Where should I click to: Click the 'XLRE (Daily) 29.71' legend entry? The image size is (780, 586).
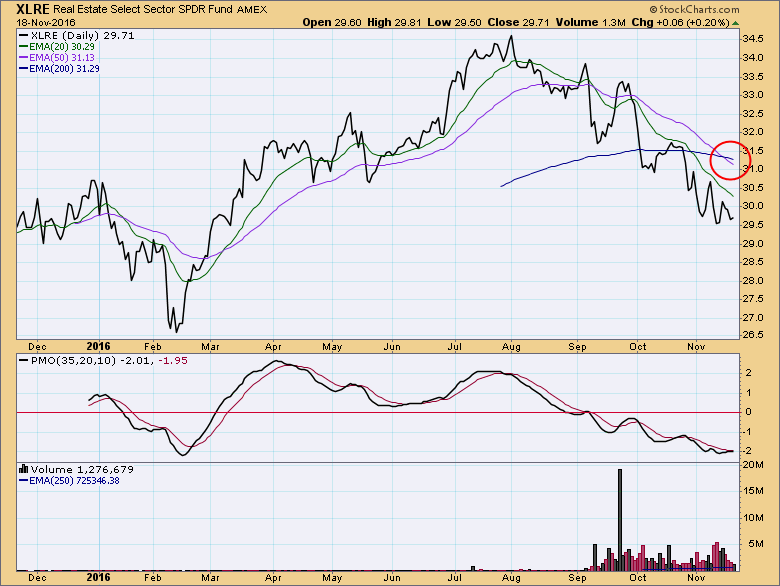pos(76,35)
